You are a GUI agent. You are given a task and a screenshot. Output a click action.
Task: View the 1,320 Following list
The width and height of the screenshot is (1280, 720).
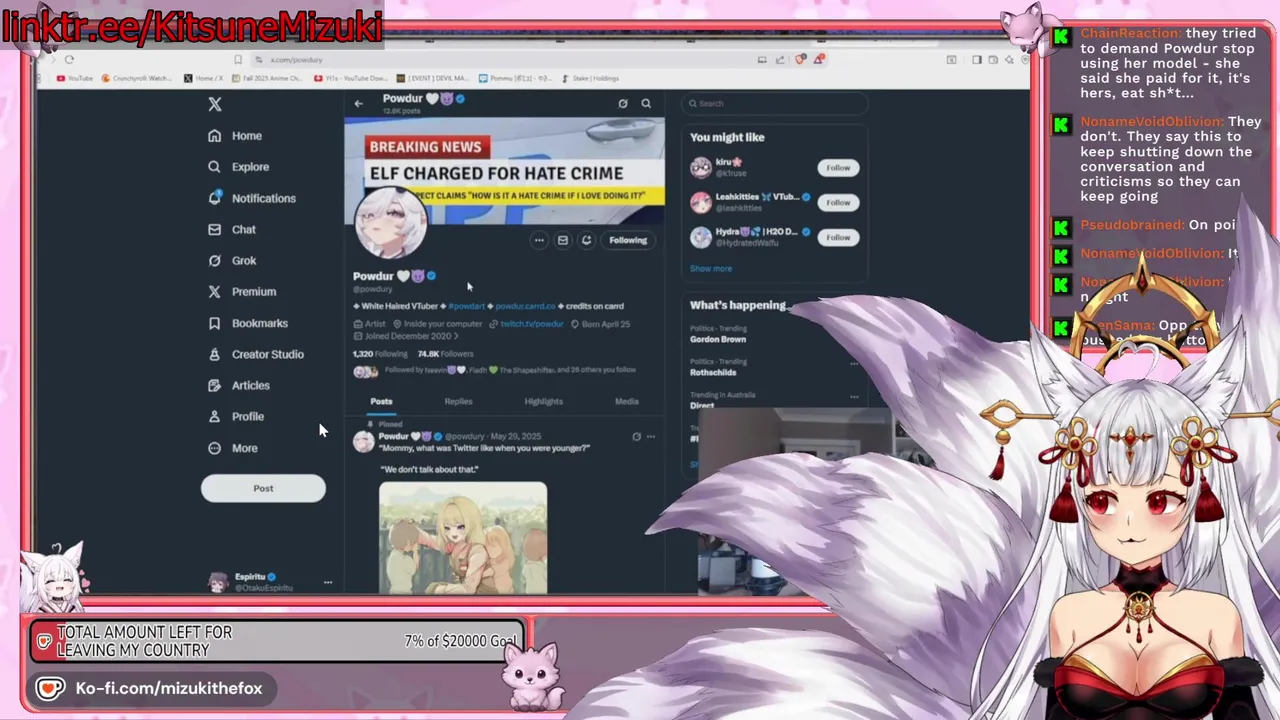click(x=380, y=354)
